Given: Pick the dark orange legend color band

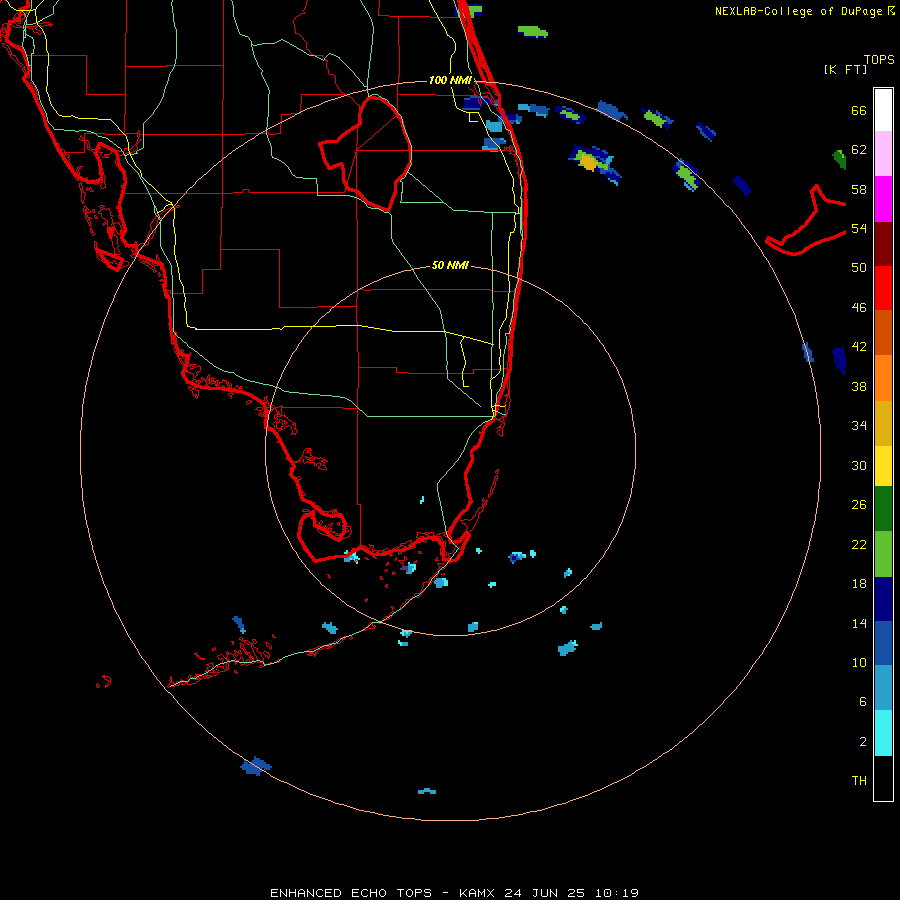Looking at the screenshot, I should (883, 332).
